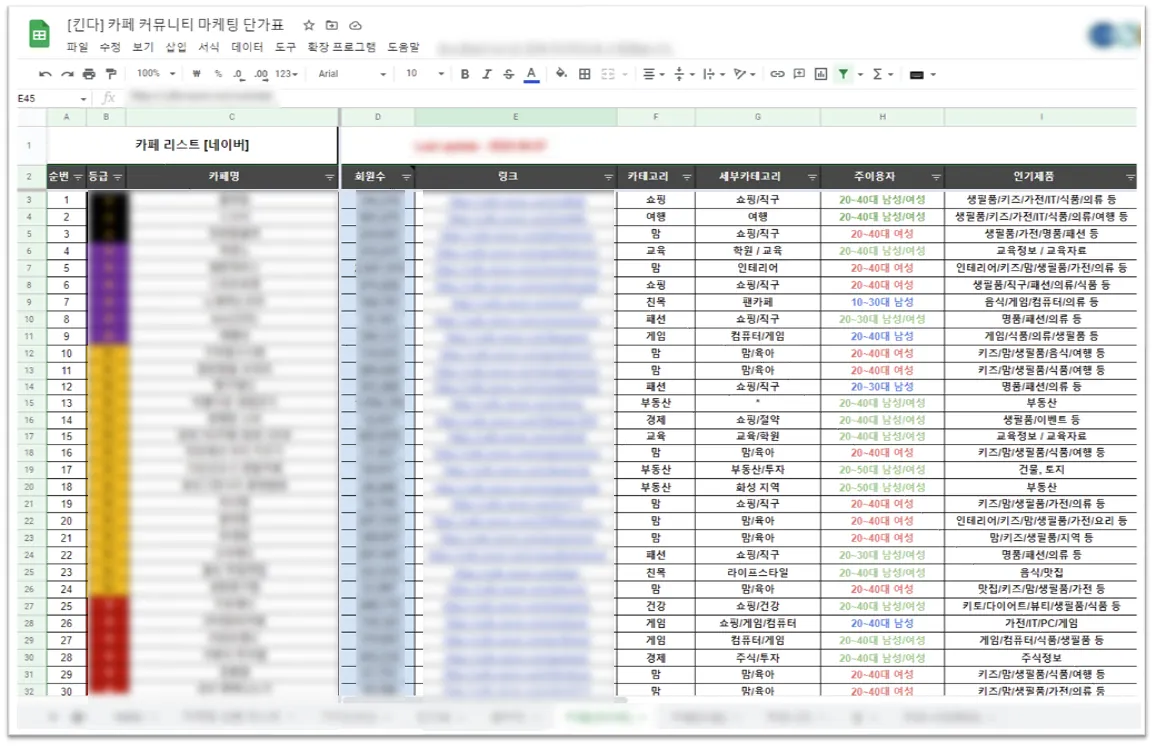Open the text rotation dropdown

pos(745,74)
